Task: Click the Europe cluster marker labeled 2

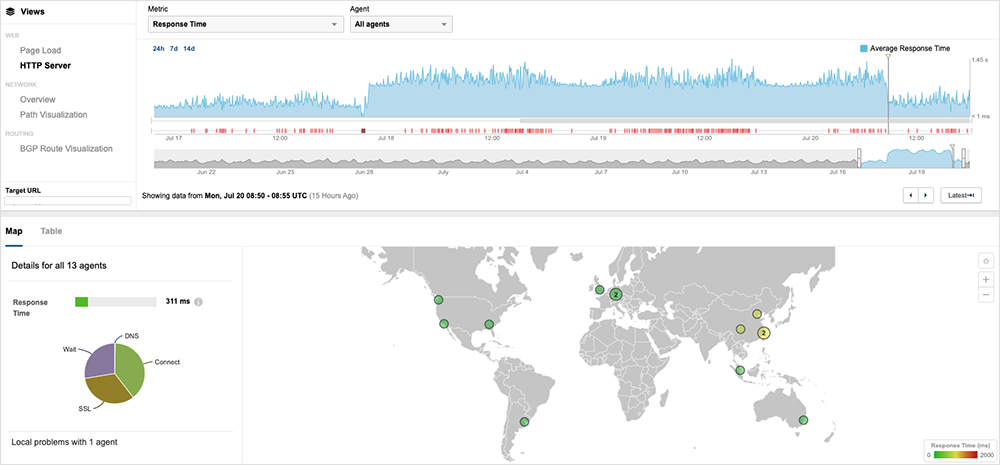Action: pos(616,294)
